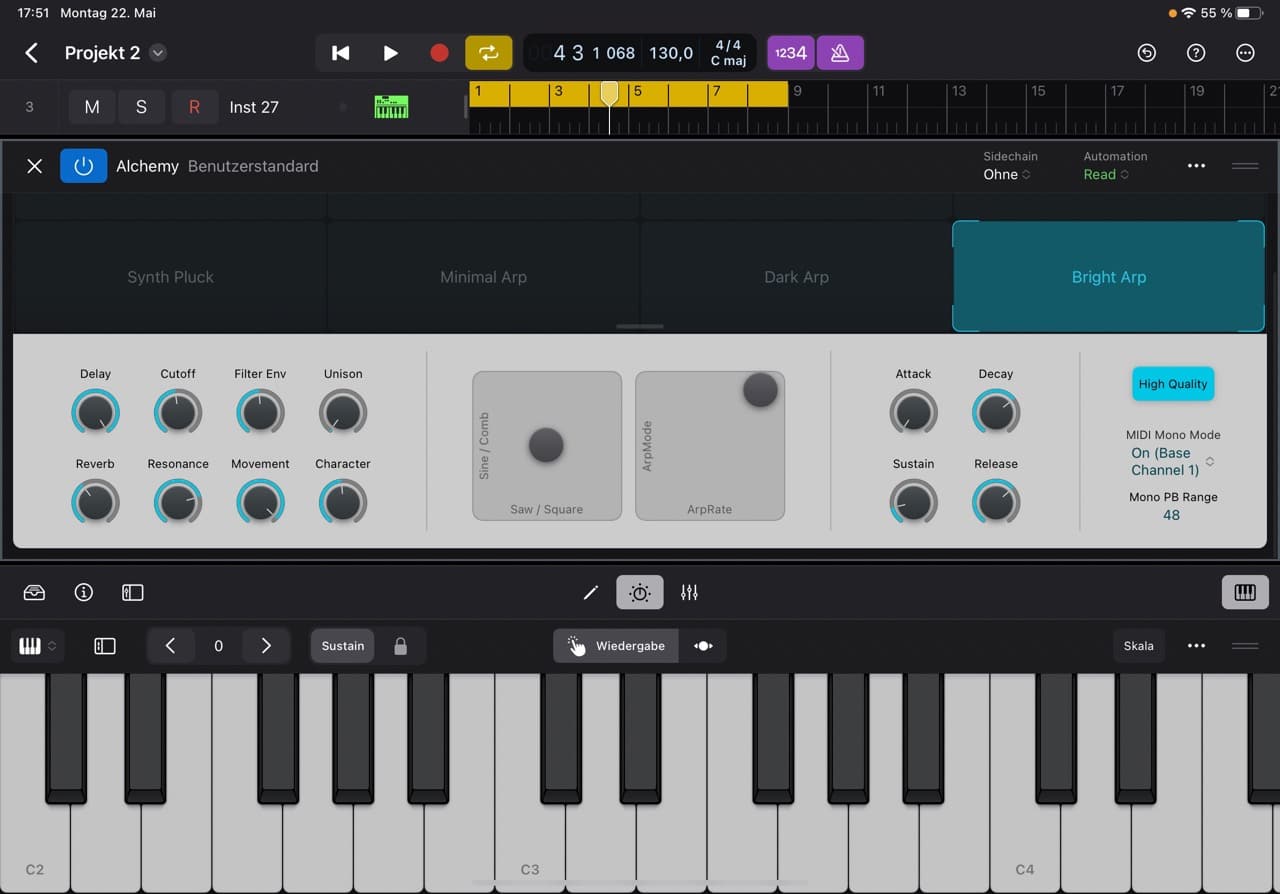The width and height of the screenshot is (1280, 894).
Task: Open the MIDI Mono Mode dropdown
Action: coord(1172,461)
